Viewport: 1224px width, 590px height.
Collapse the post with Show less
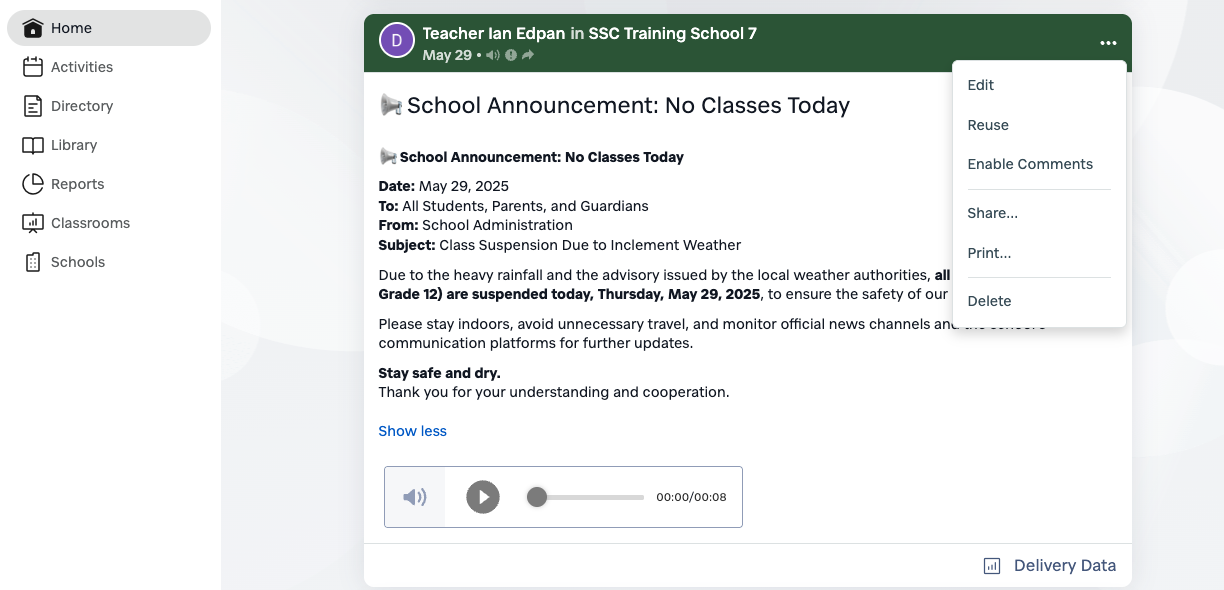tap(412, 431)
